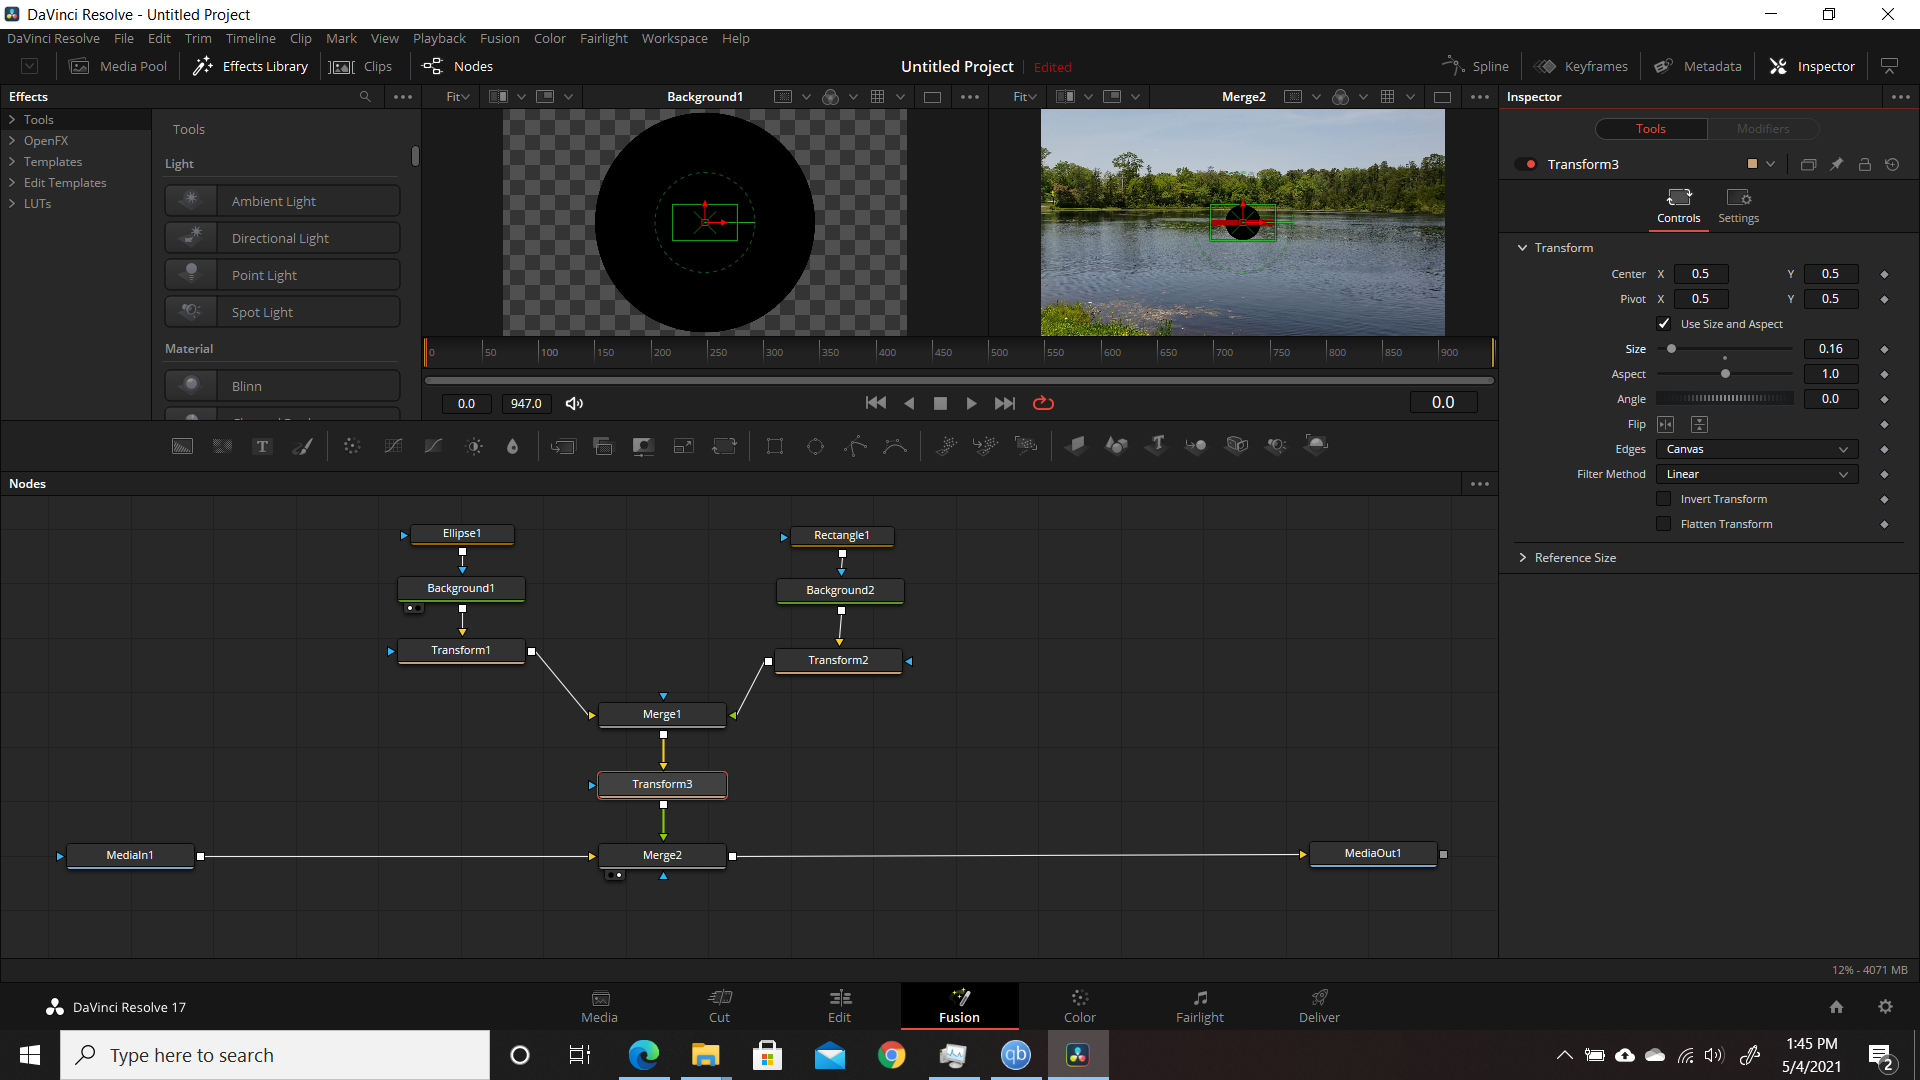Image resolution: width=1920 pixels, height=1080 pixels.
Task: Click the Directional Light effect
Action: (282, 238)
